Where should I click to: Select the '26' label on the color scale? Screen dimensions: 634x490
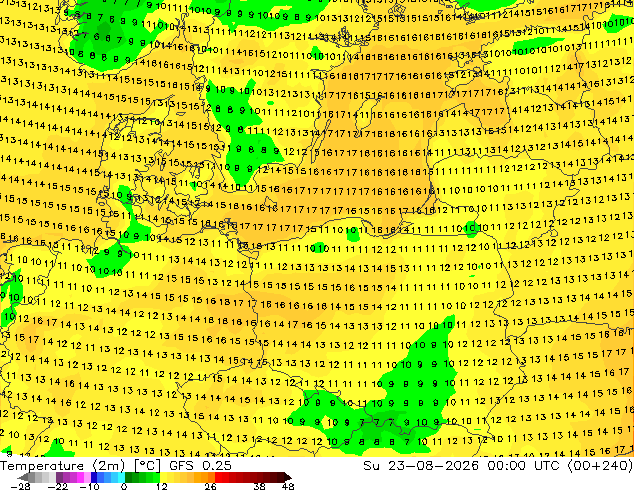[210, 486]
